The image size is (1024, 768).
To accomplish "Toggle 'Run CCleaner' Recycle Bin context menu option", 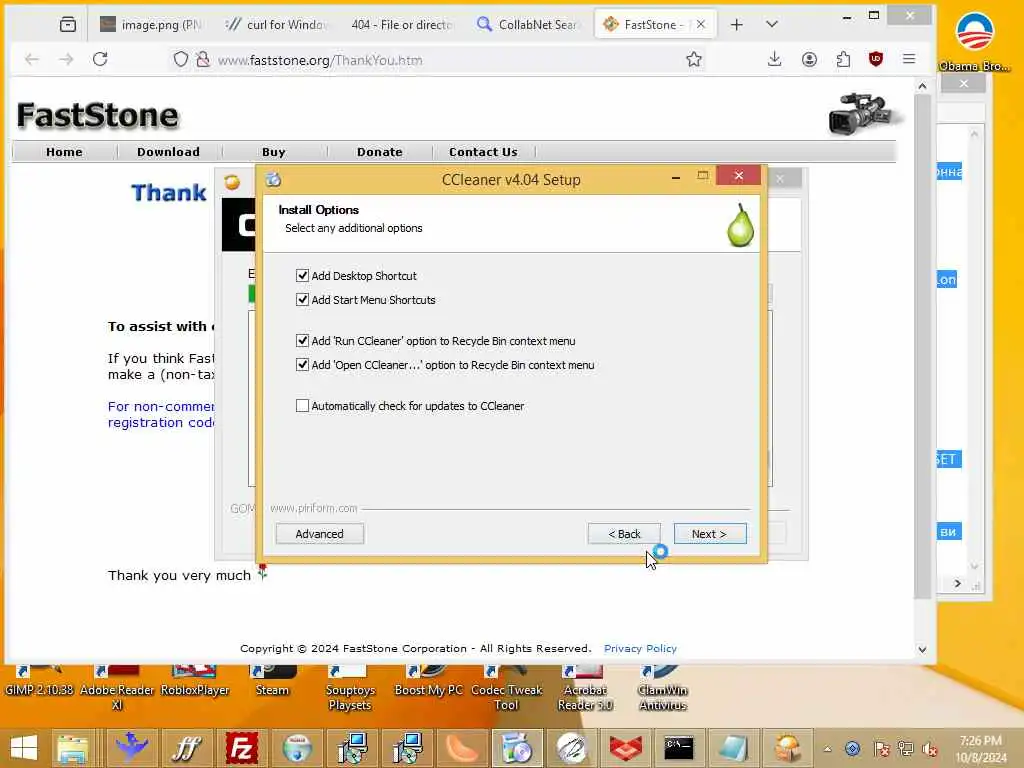I will point(302,341).
